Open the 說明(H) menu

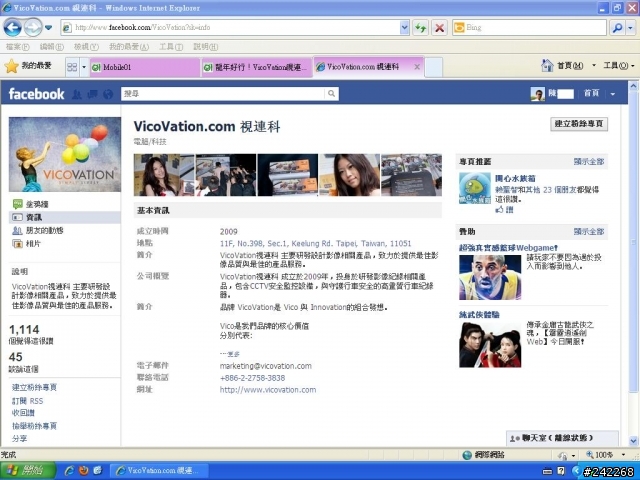205,47
